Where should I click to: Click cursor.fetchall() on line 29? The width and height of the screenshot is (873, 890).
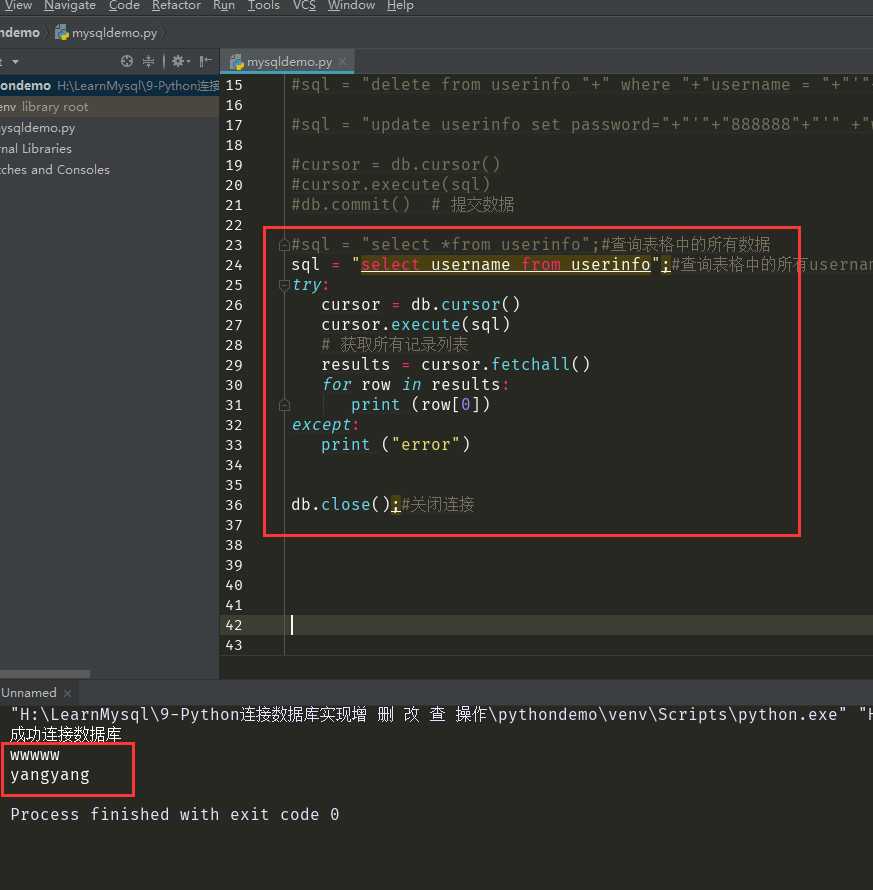coord(506,364)
